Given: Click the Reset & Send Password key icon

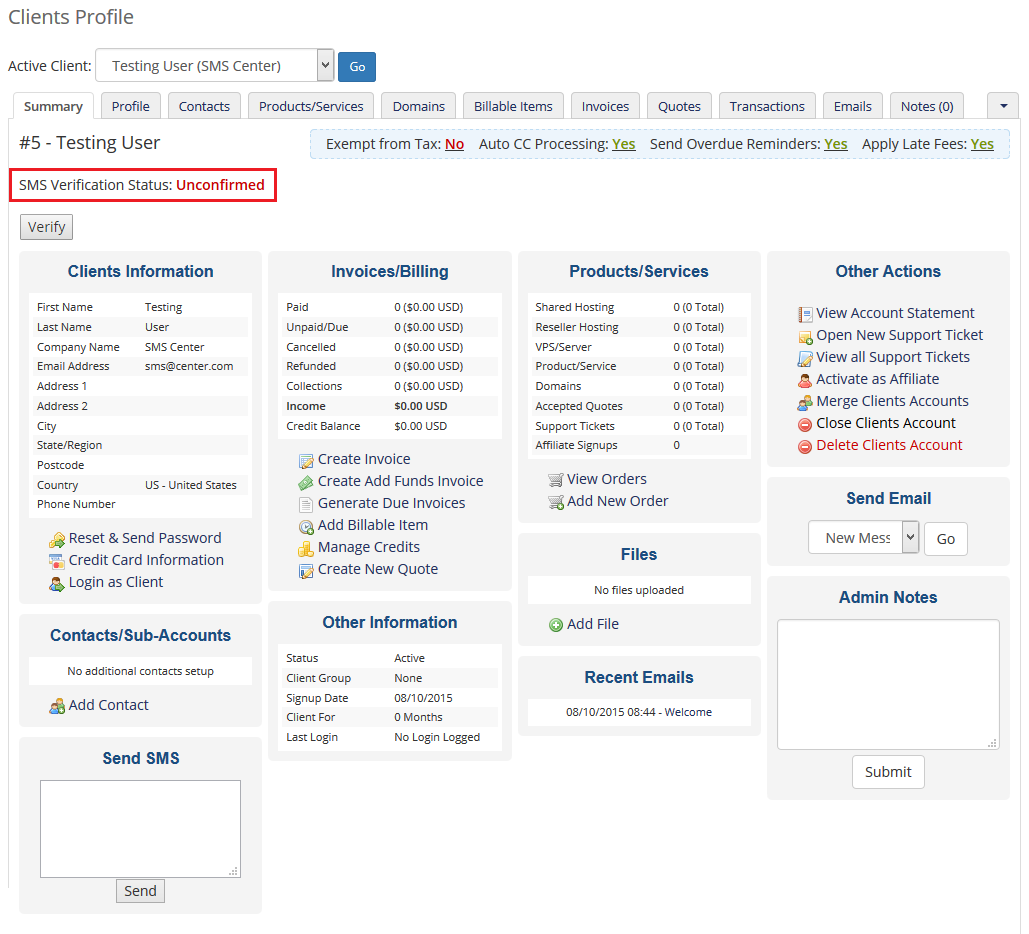Looking at the screenshot, I should click(x=57, y=540).
